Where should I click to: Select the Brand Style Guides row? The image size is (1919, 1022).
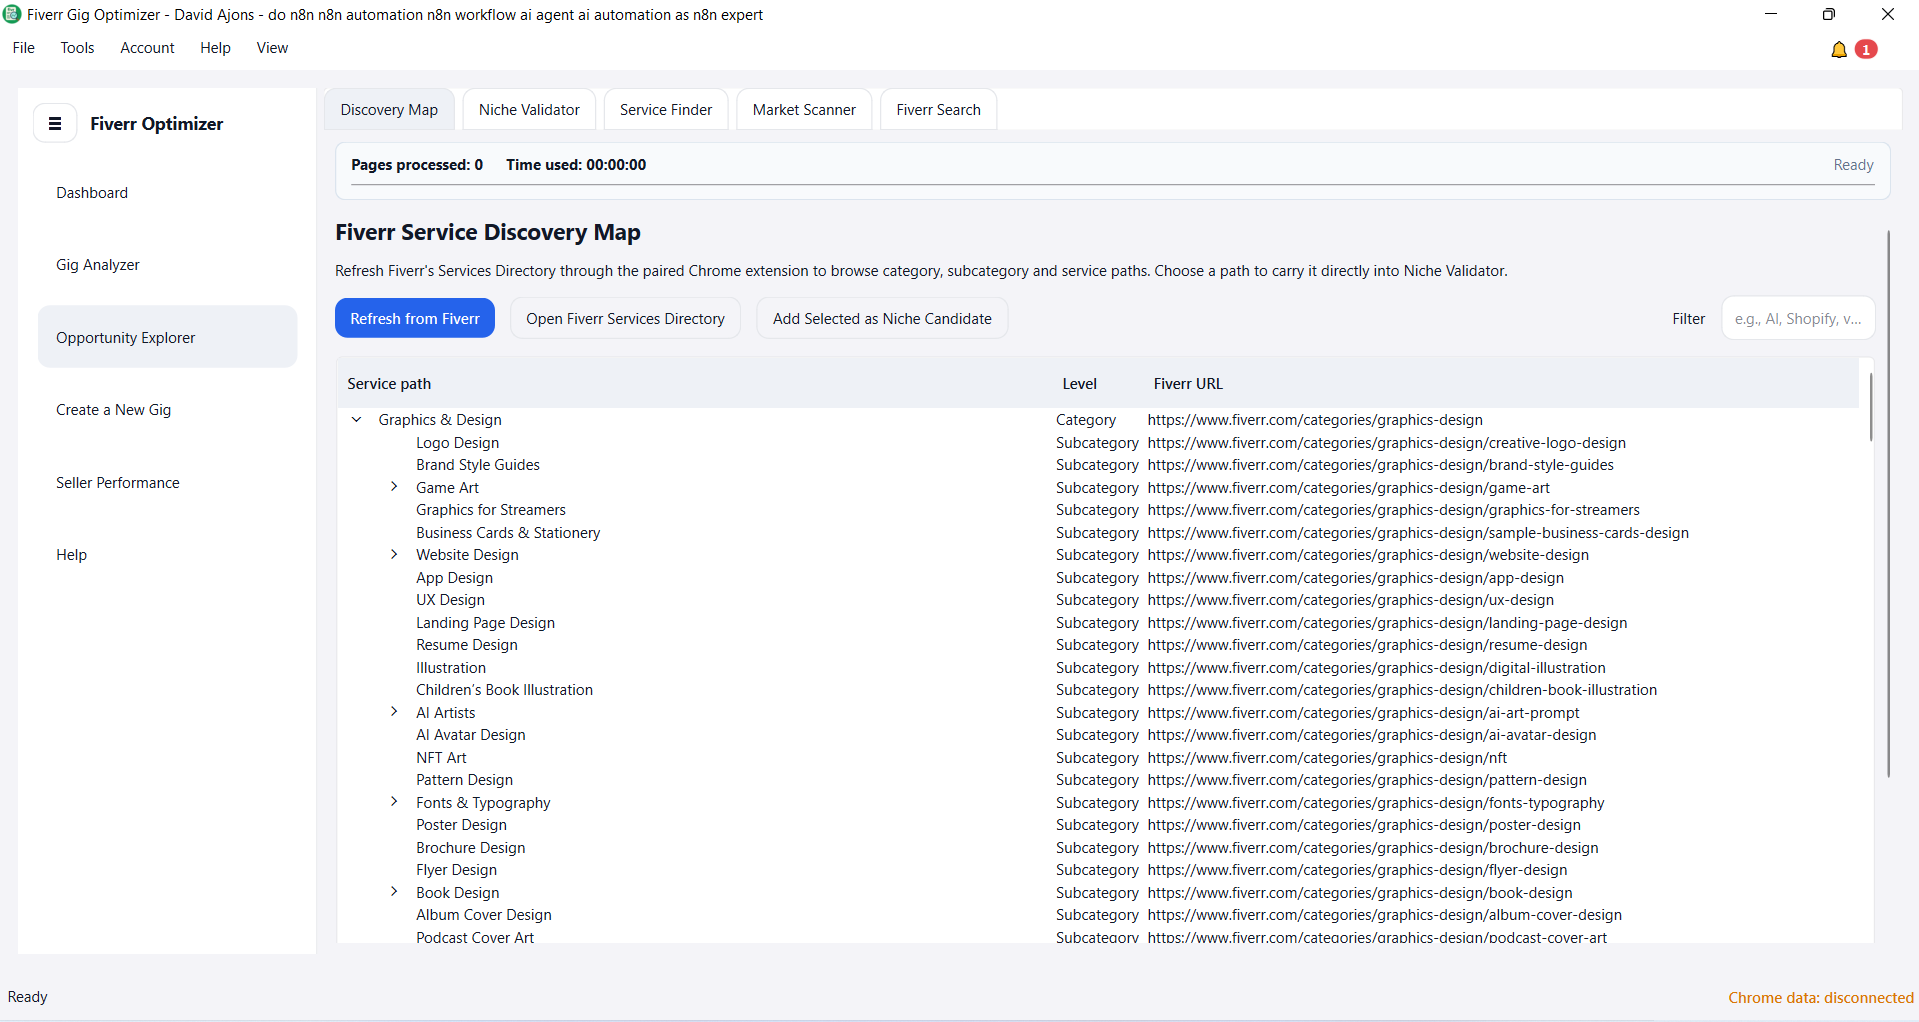point(1098,465)
